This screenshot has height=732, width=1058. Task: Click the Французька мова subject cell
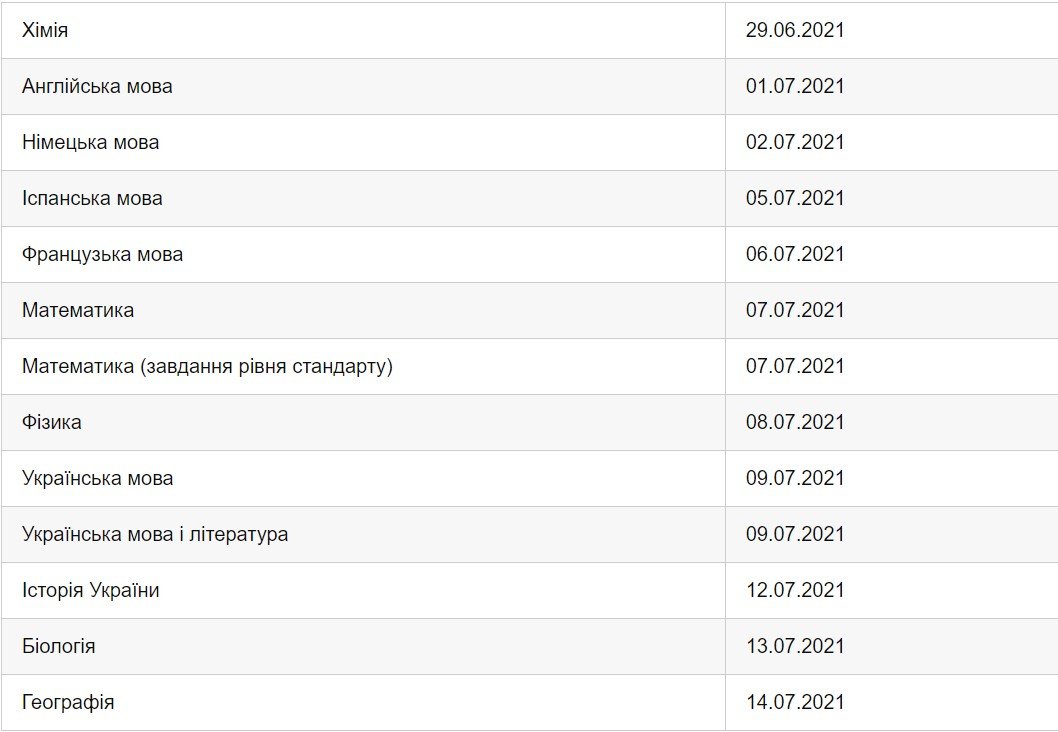tap(102, 254)
